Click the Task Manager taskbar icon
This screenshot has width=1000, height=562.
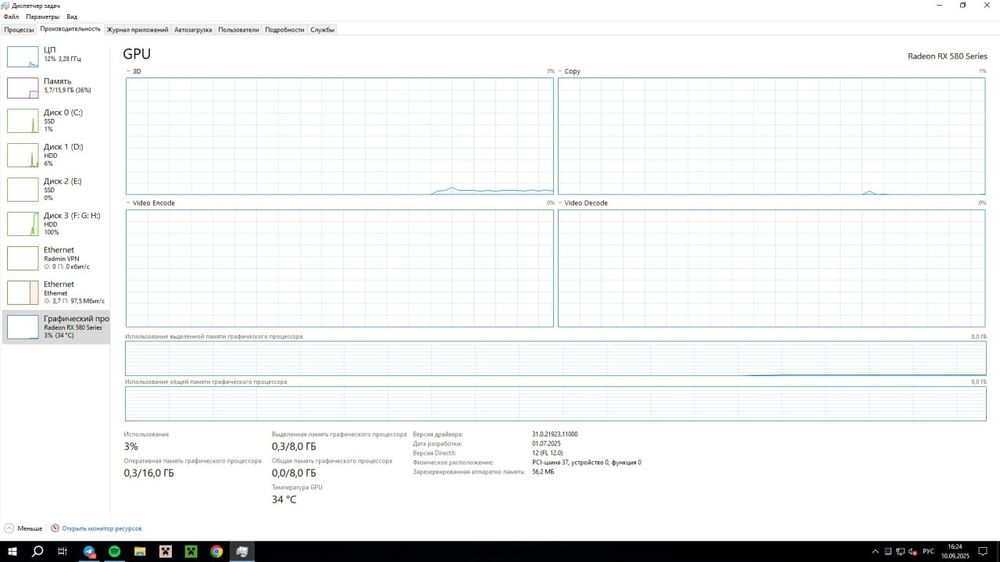coord(242,551)
